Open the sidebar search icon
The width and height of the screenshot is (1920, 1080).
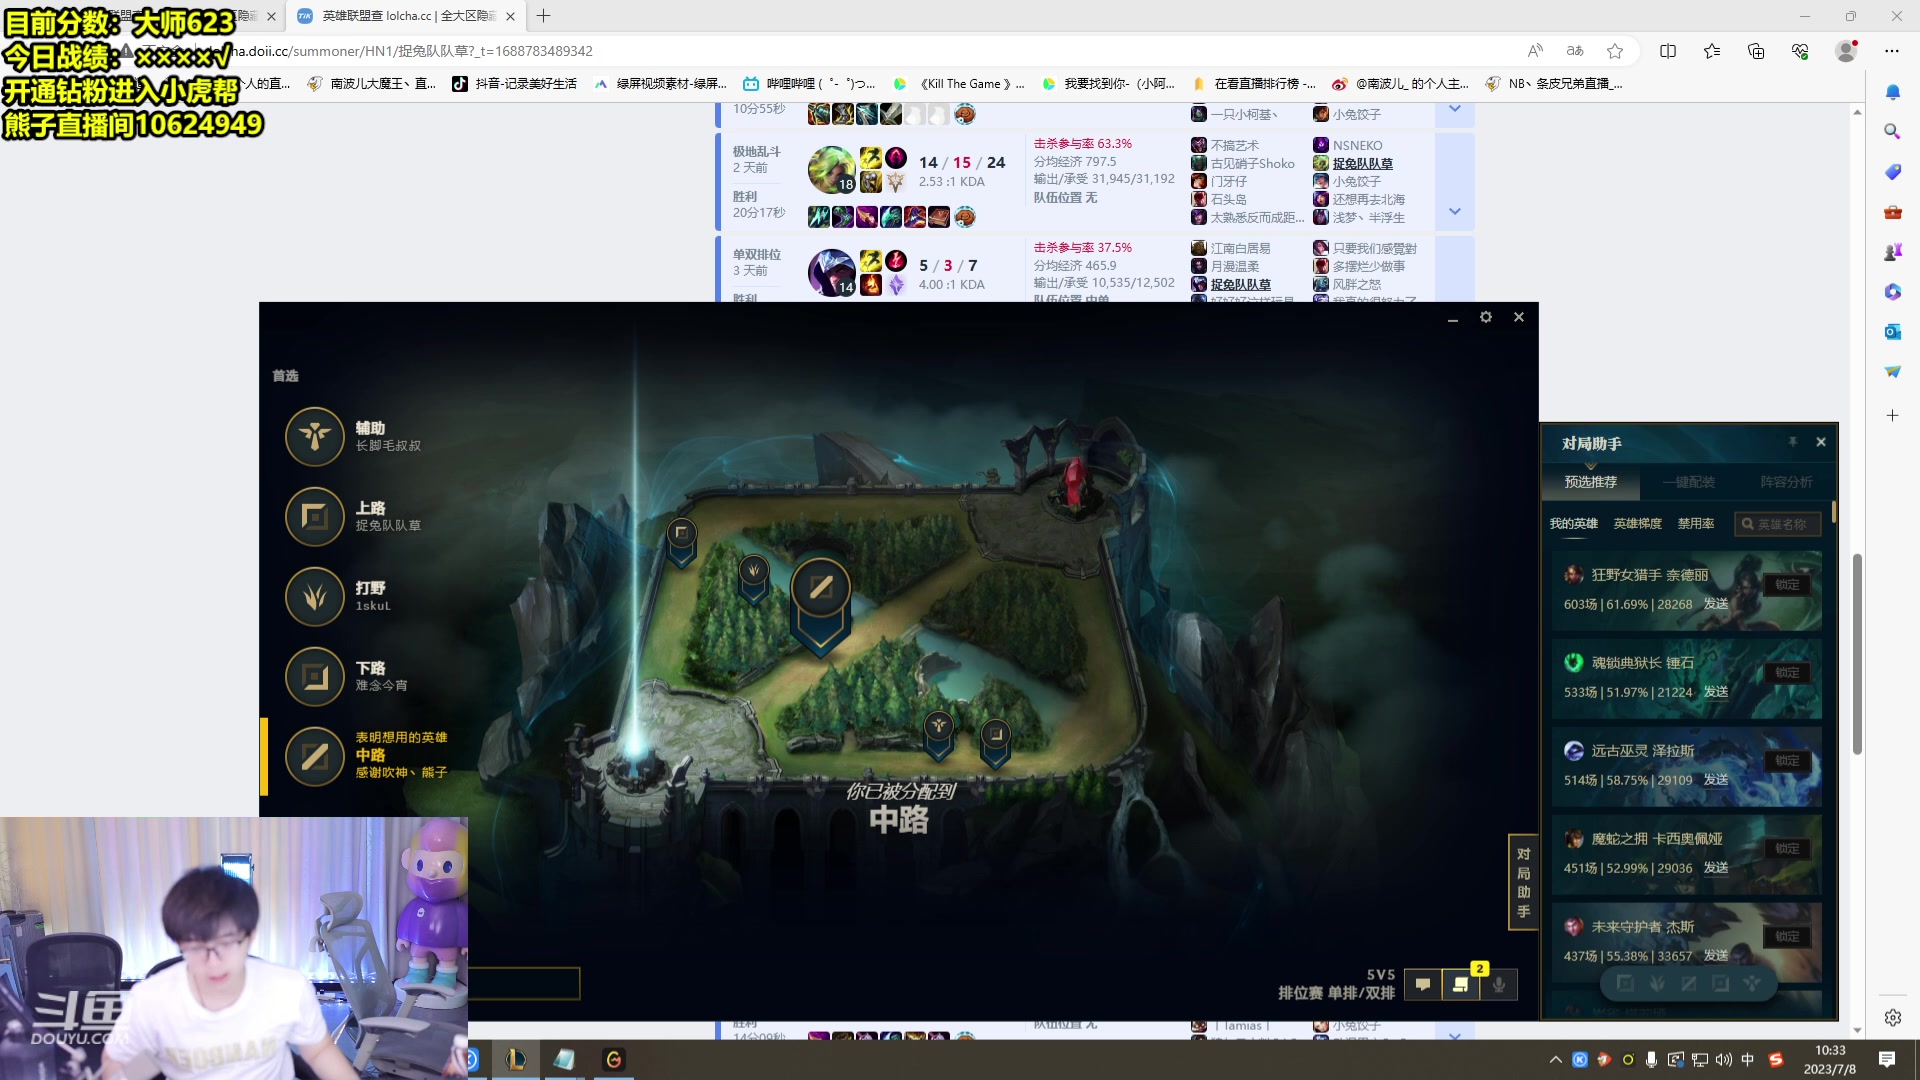tap(1892, 132)
